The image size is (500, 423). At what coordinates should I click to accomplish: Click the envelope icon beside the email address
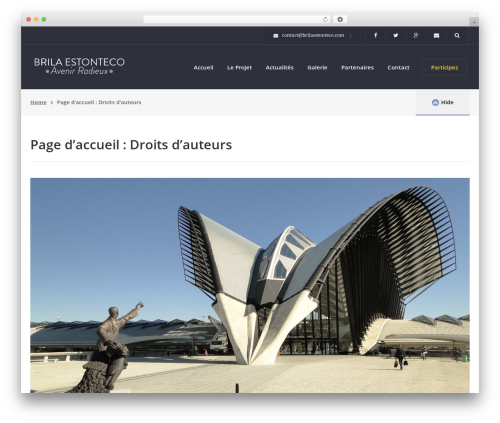pos(276,36)
